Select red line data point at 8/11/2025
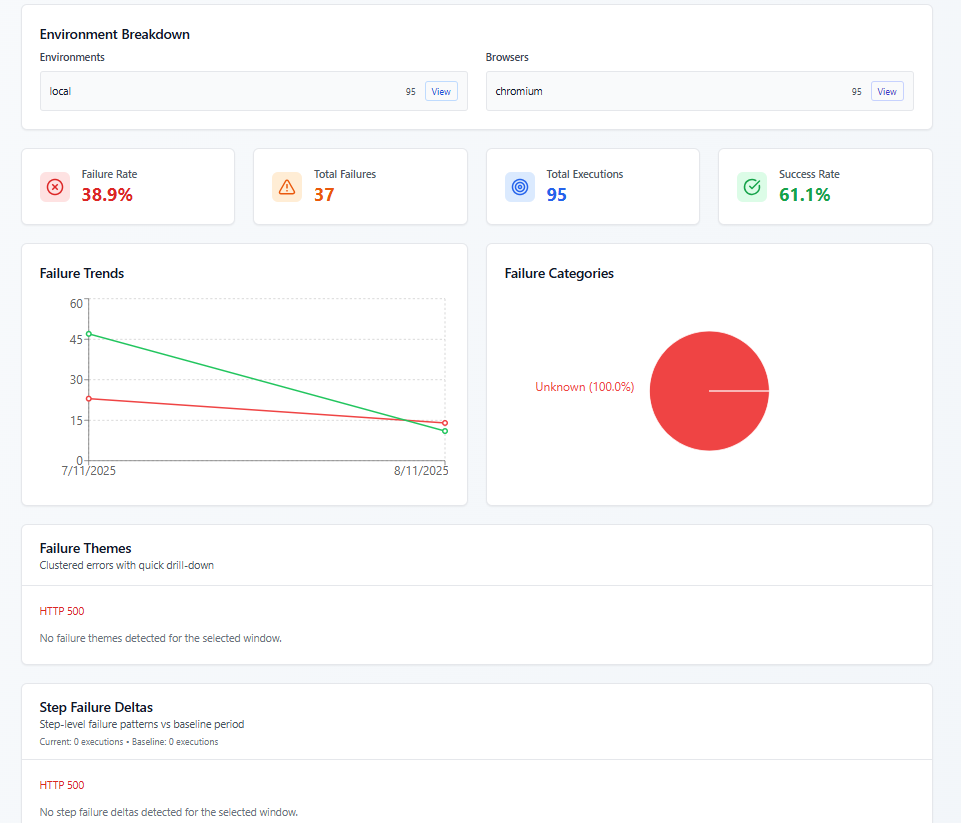This screenshot has height=823, width=961. 445,423
